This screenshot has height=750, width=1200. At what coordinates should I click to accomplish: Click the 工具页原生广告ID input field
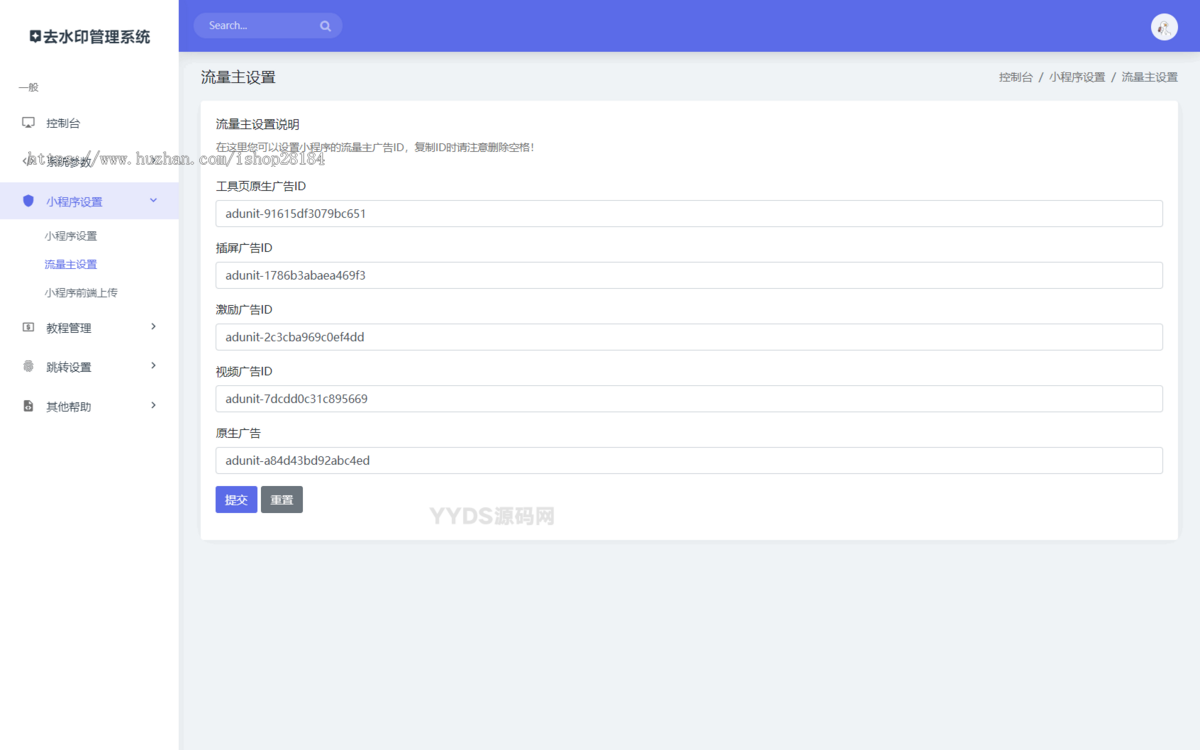click(x=690, y=213)
